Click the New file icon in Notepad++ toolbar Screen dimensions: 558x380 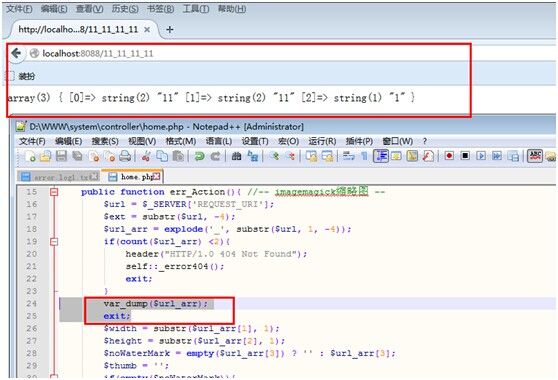point(30,156)
